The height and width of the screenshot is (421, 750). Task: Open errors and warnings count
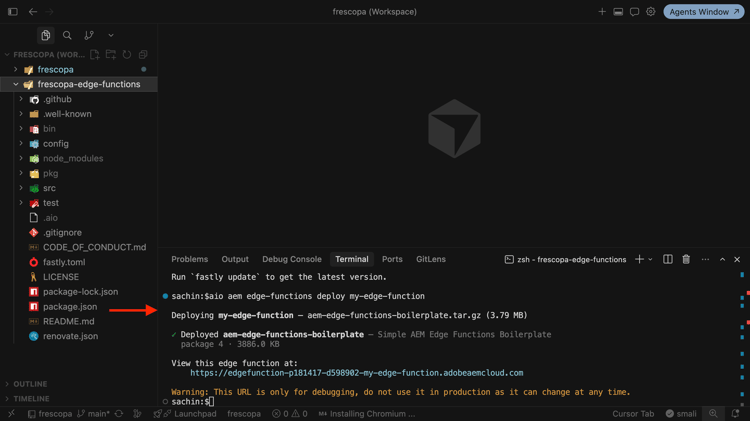[x=290, y=414]
